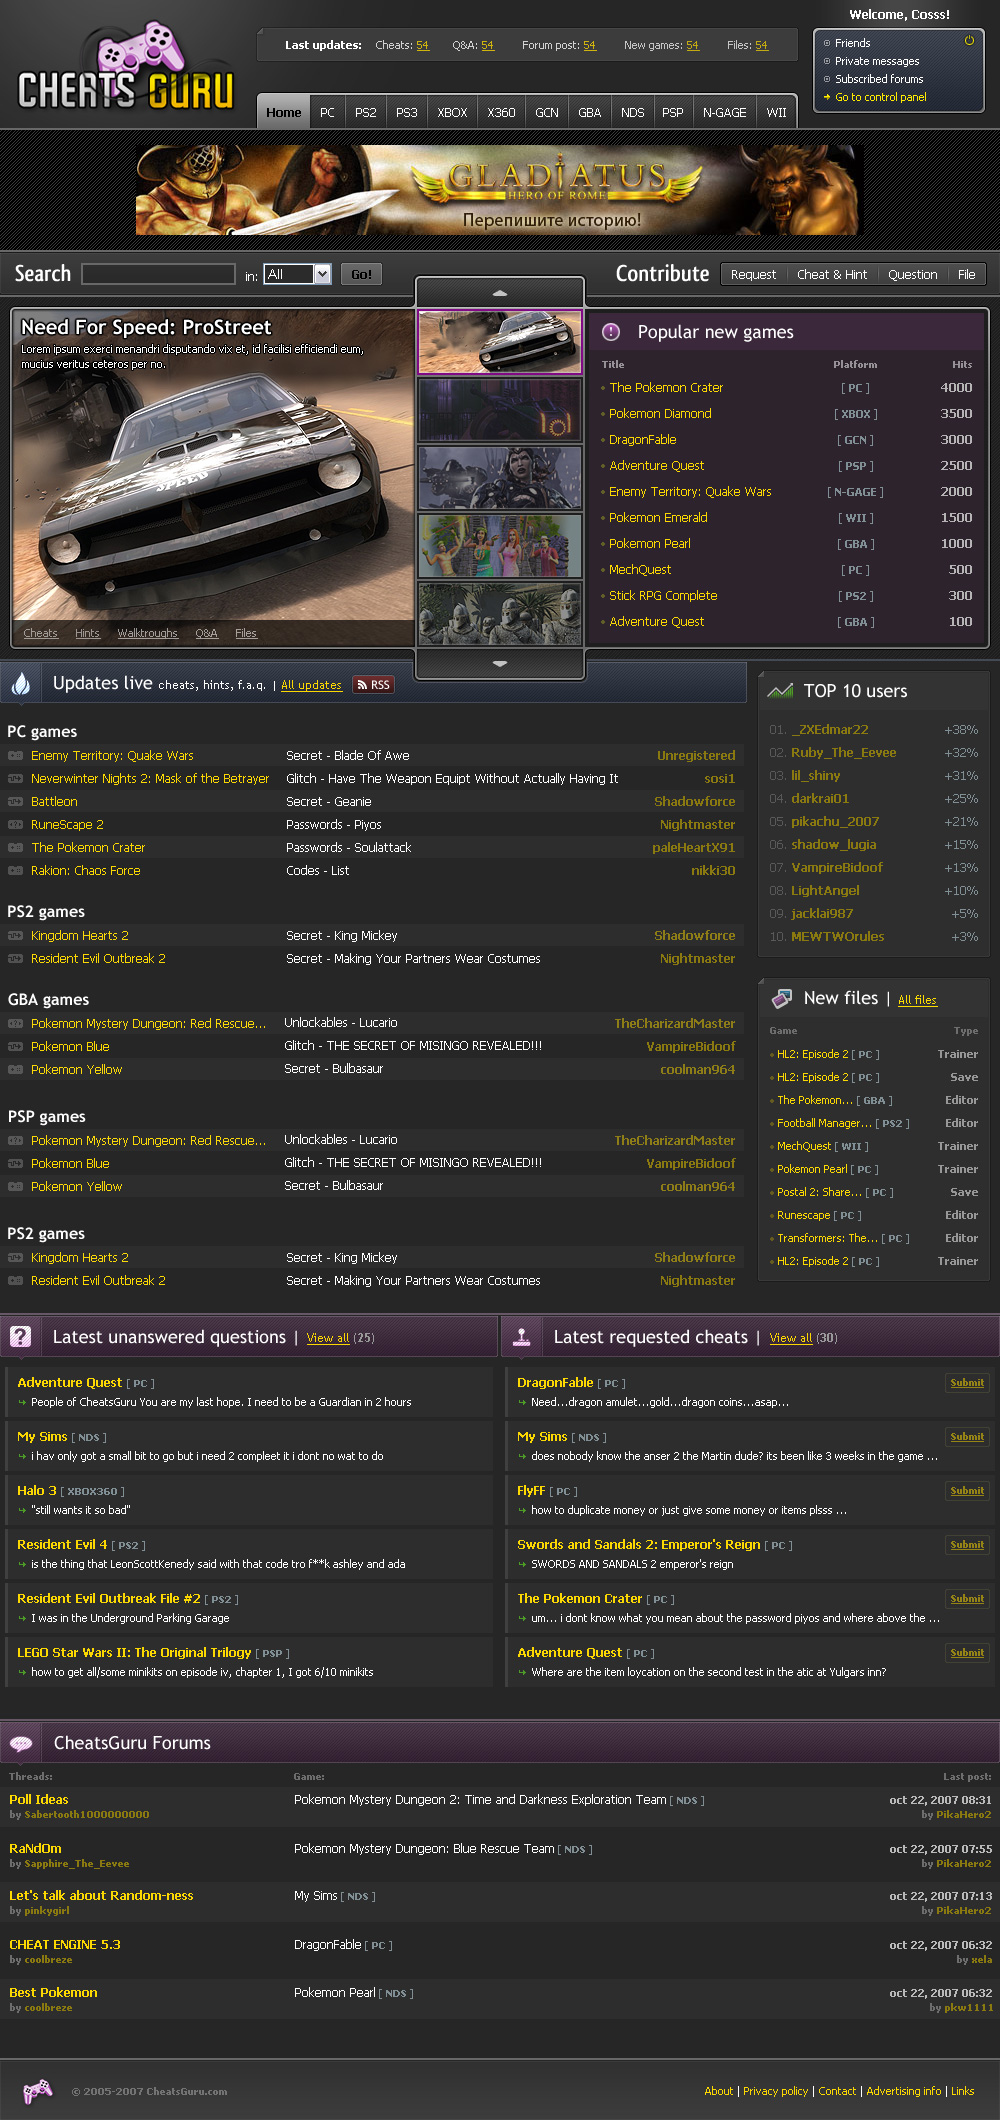Click the footer gamepad logo icon
The image size is (1000, 2120).
click(x=38, y=2090)
